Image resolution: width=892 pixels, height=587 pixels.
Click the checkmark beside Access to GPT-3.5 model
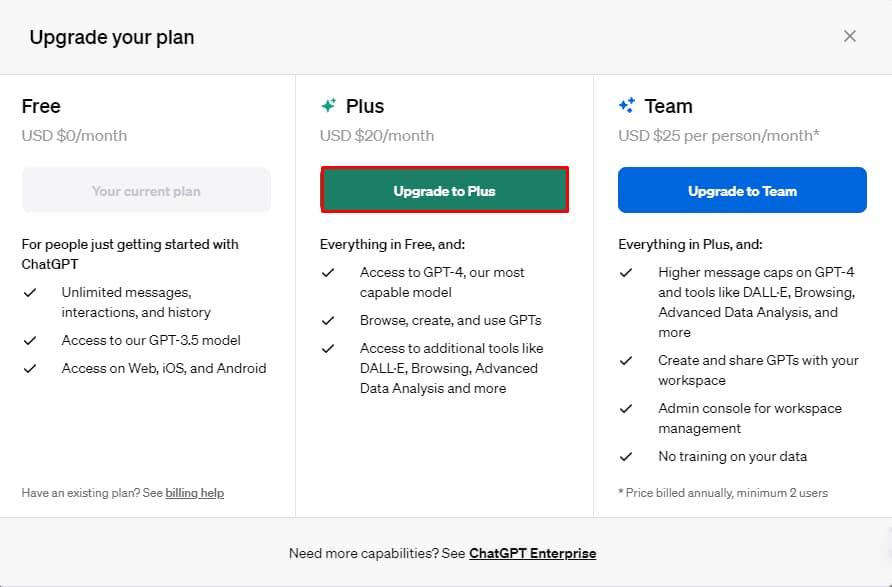click(x=30, y=340)
